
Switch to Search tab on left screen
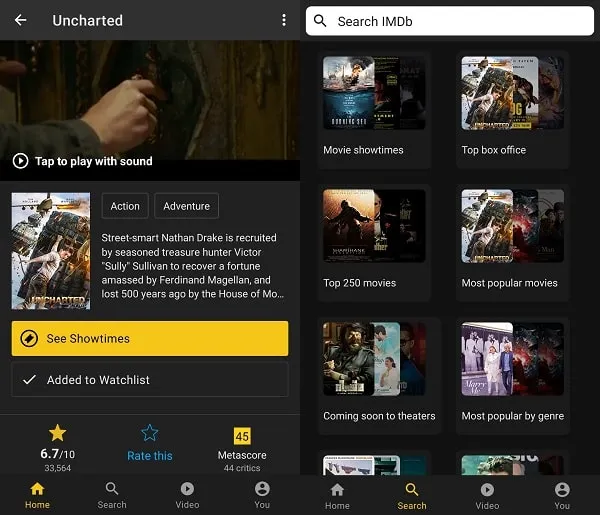click(x=112, y=495)
